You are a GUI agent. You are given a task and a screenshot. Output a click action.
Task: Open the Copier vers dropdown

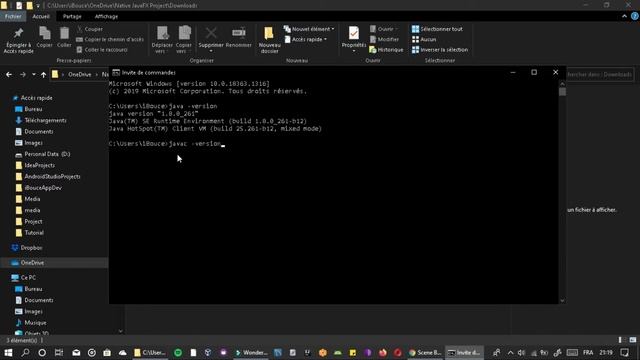point(184,40)
